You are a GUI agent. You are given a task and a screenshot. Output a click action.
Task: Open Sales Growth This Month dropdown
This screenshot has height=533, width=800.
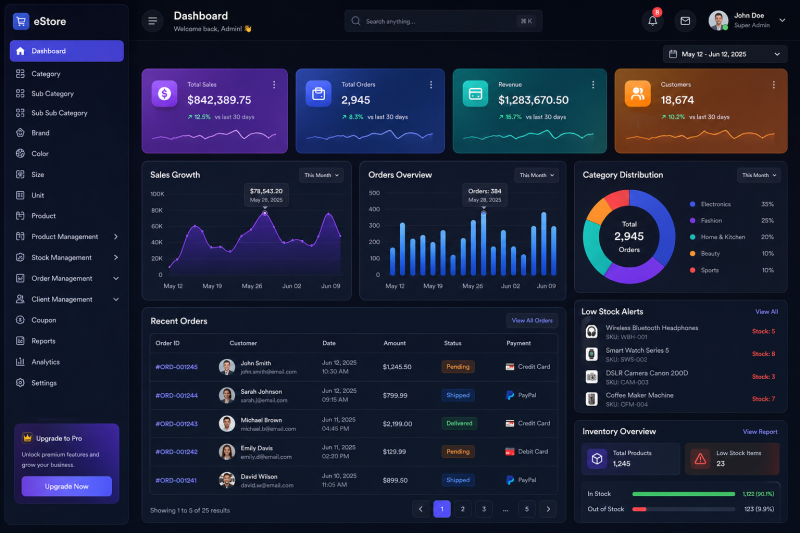click(321, 175)
